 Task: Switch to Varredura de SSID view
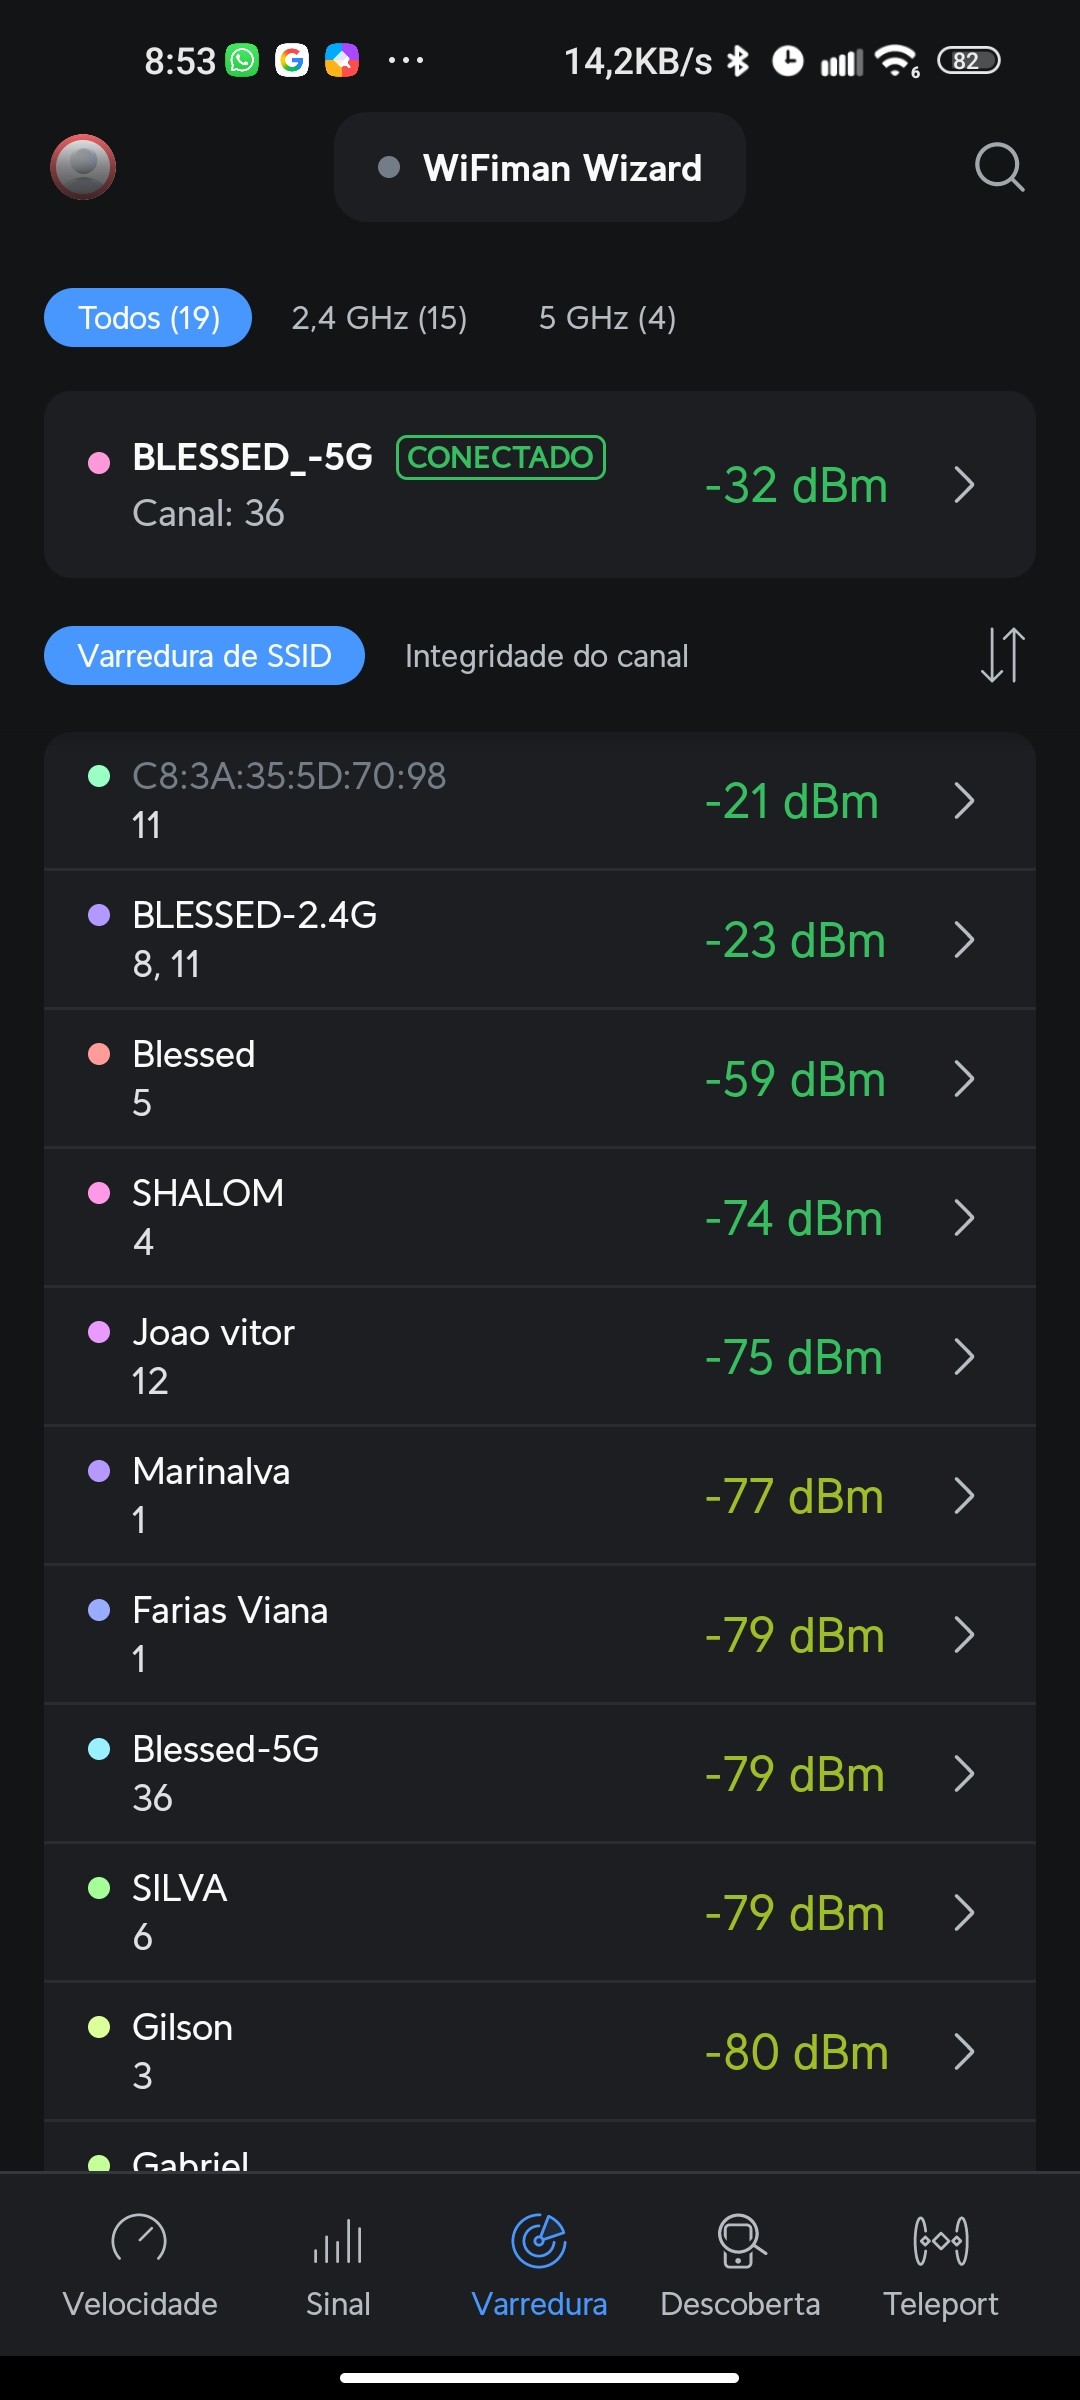point(204,656)
